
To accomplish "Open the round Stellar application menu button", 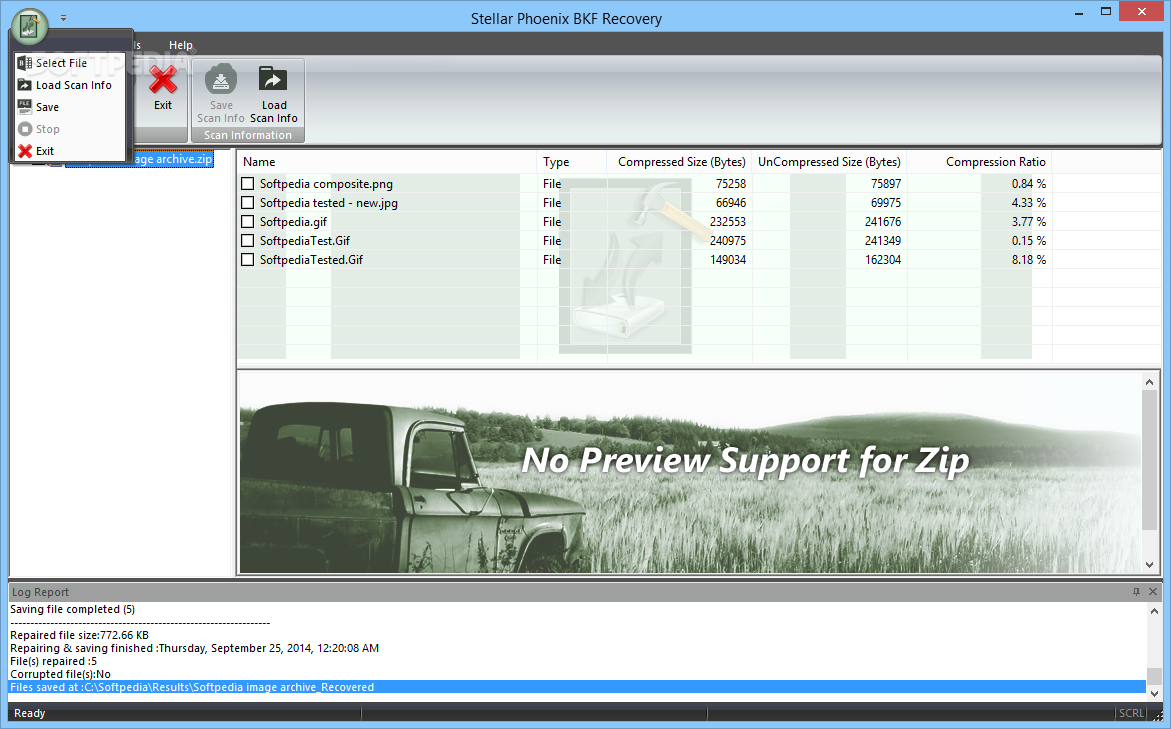I will pos(30,26).
